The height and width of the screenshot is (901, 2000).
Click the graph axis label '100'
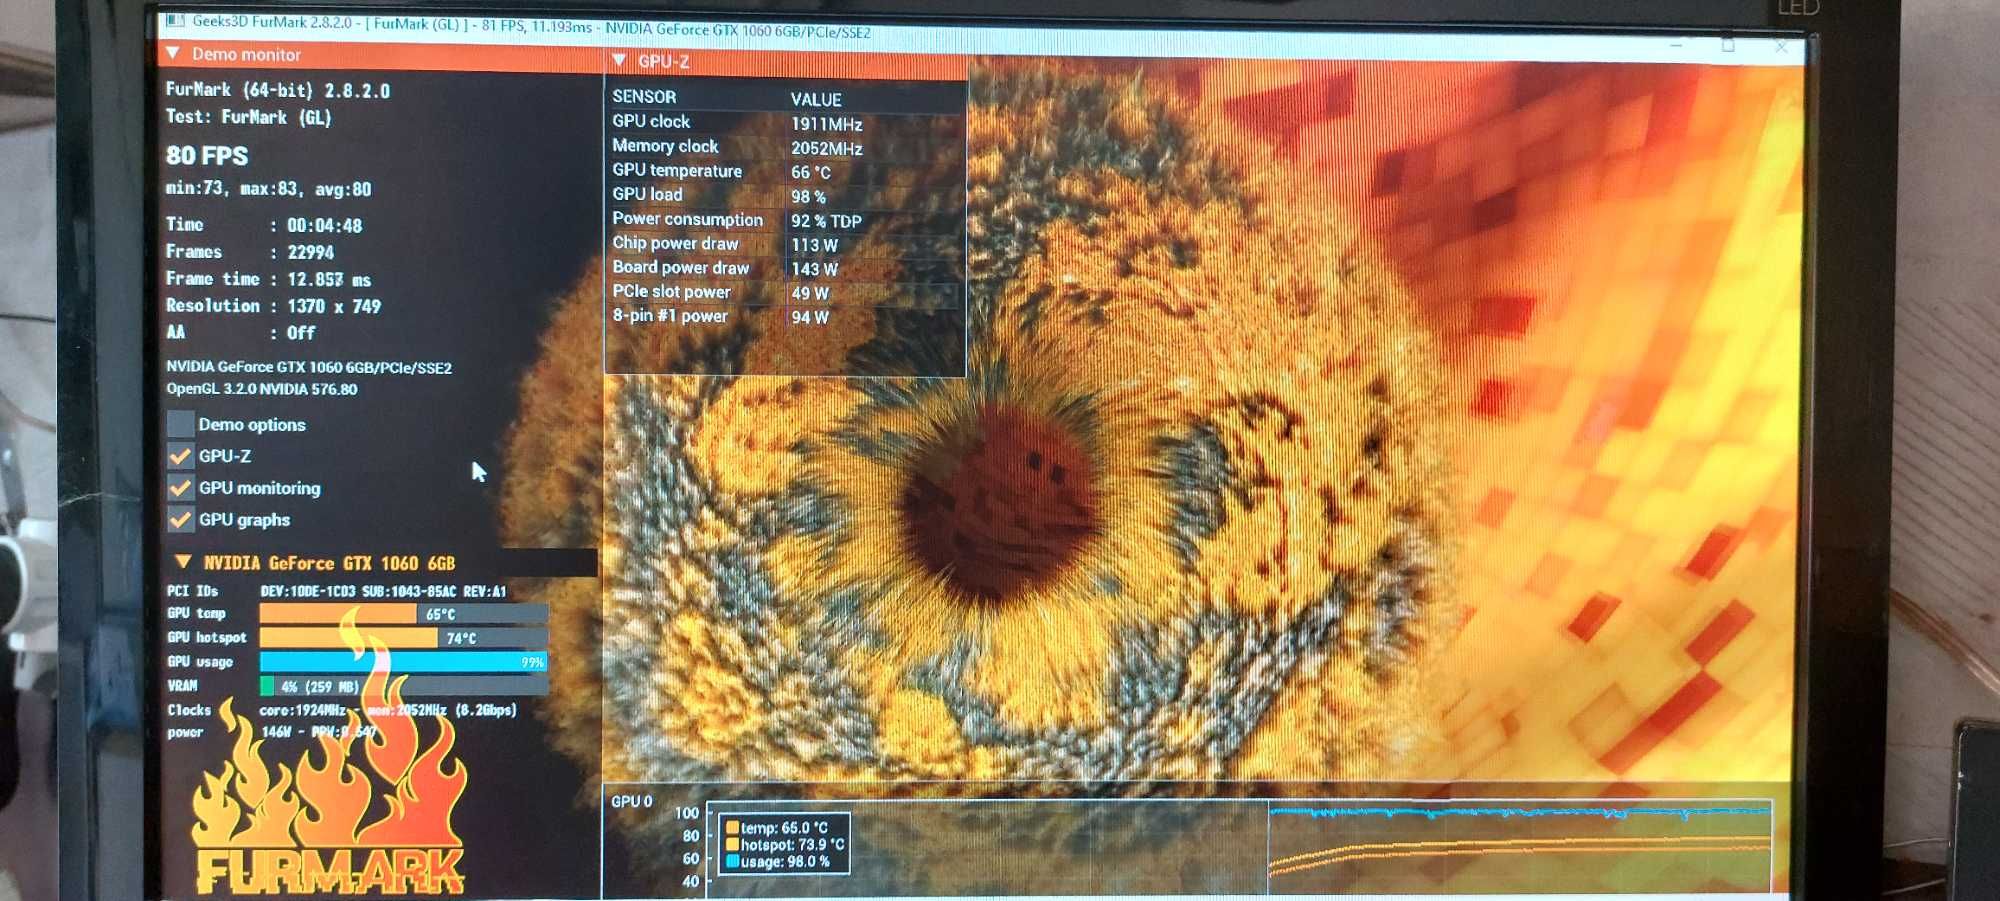tap(687, 813)
